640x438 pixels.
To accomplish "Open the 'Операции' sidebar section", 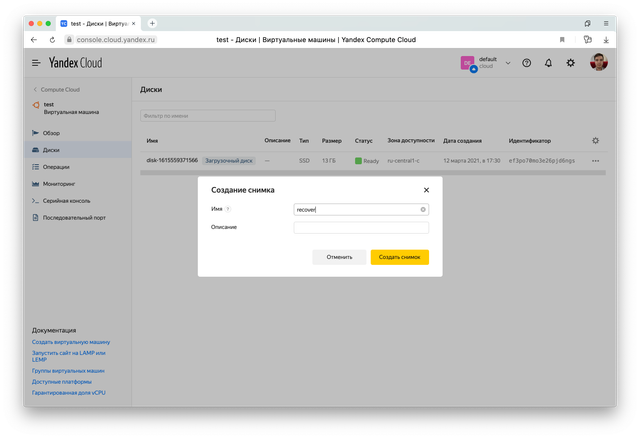I will [56, 167].
